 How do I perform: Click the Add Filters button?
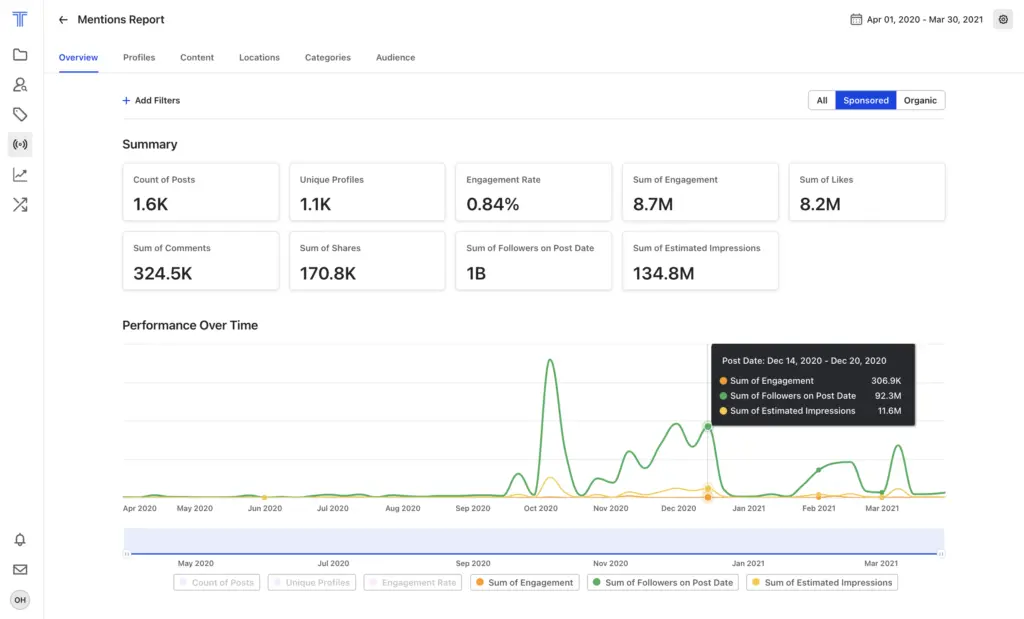pos(151,101)
